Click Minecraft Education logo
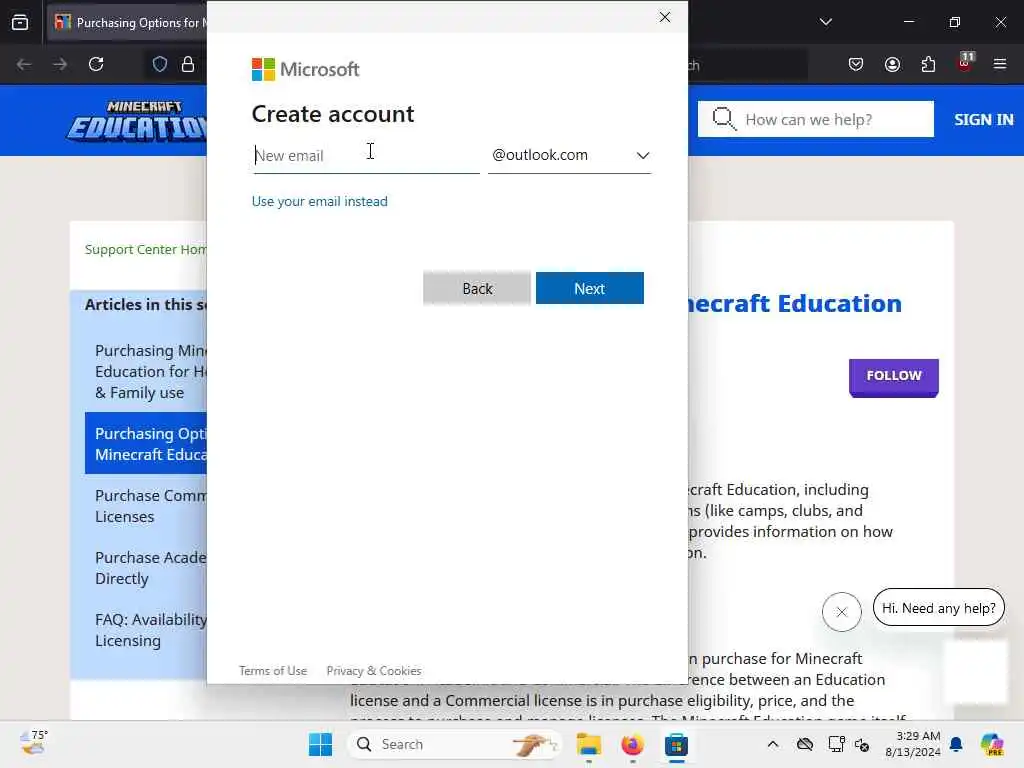 pyautogui.click(x=137, y=121)
